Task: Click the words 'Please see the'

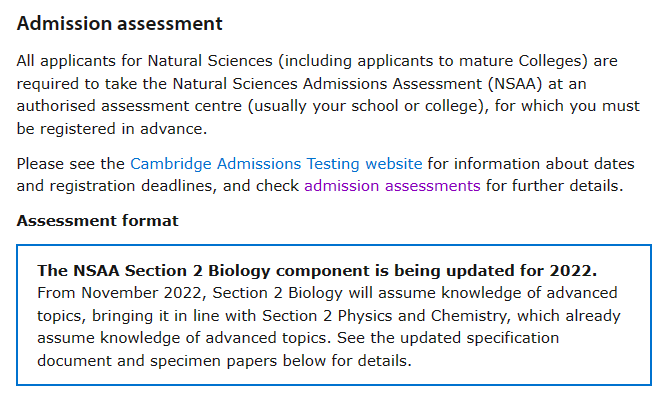Action: 70,164
